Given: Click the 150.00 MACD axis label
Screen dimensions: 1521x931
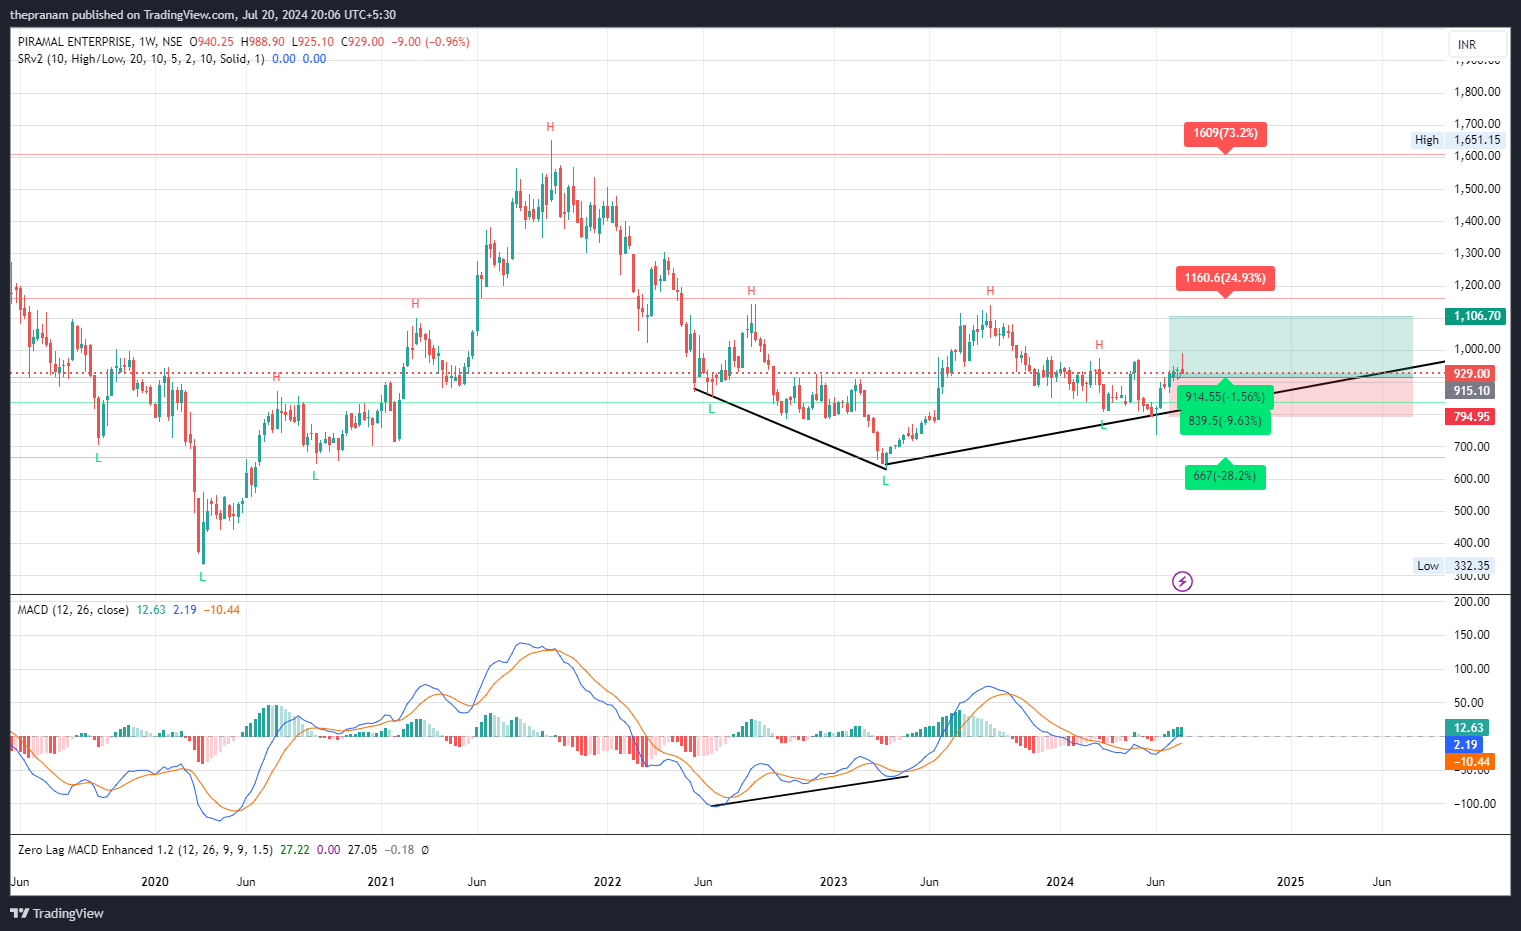Looking at the screenshot, I should (x=1472, y=635).
